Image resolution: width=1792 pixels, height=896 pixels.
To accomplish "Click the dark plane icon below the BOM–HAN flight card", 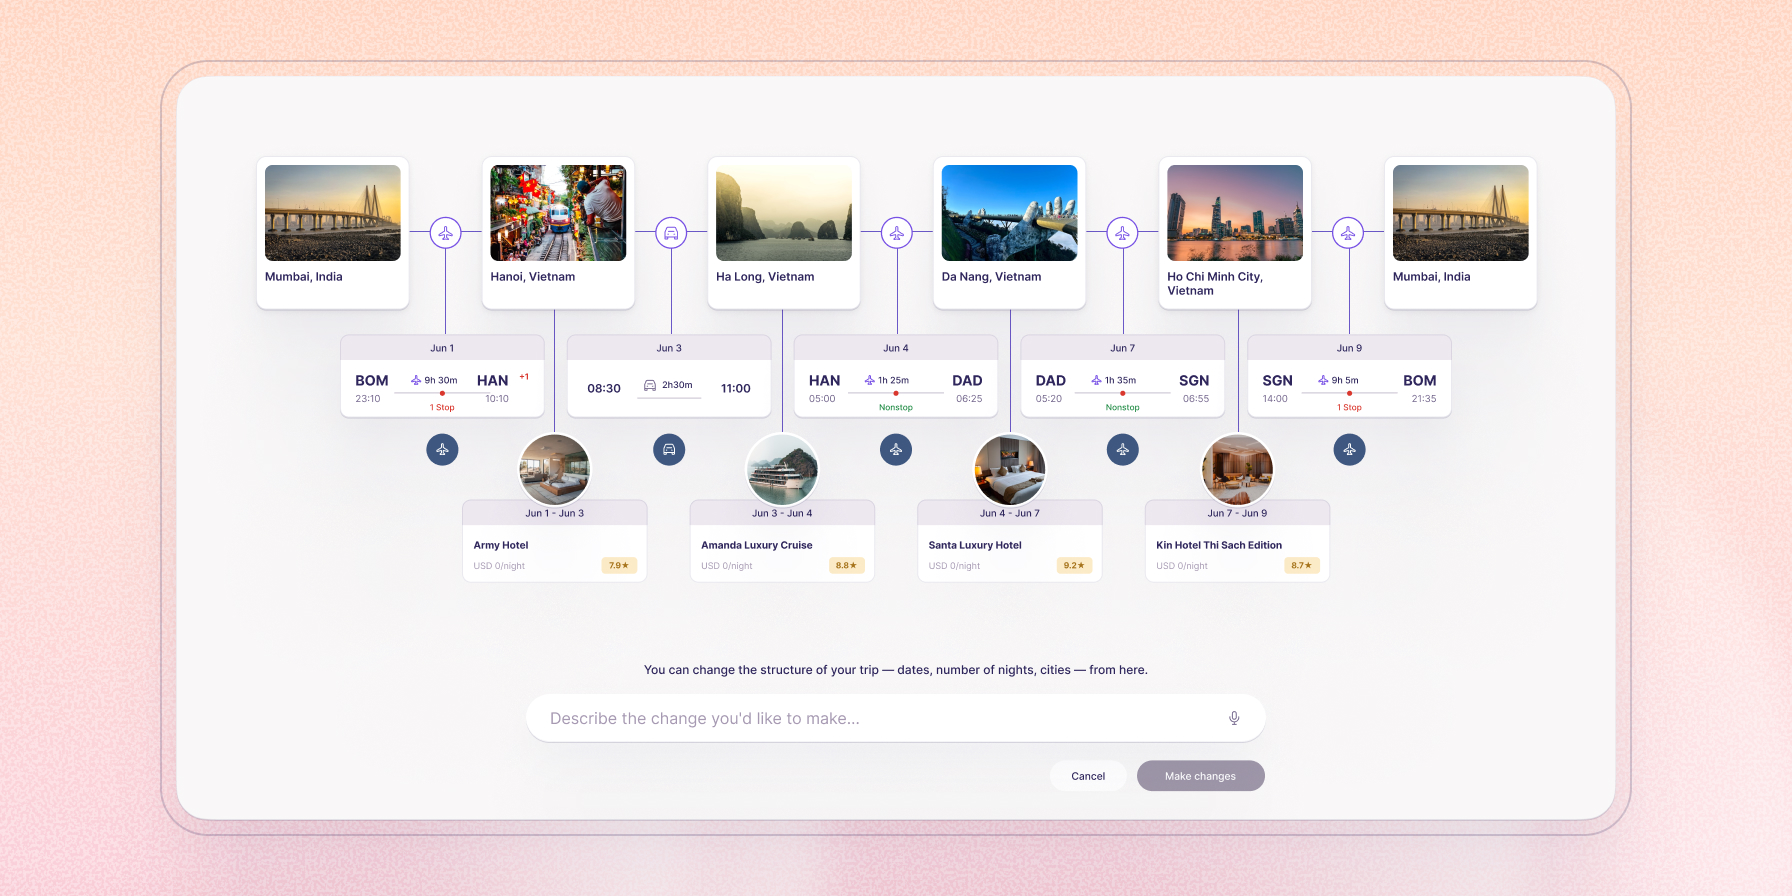I will (442, 449).
